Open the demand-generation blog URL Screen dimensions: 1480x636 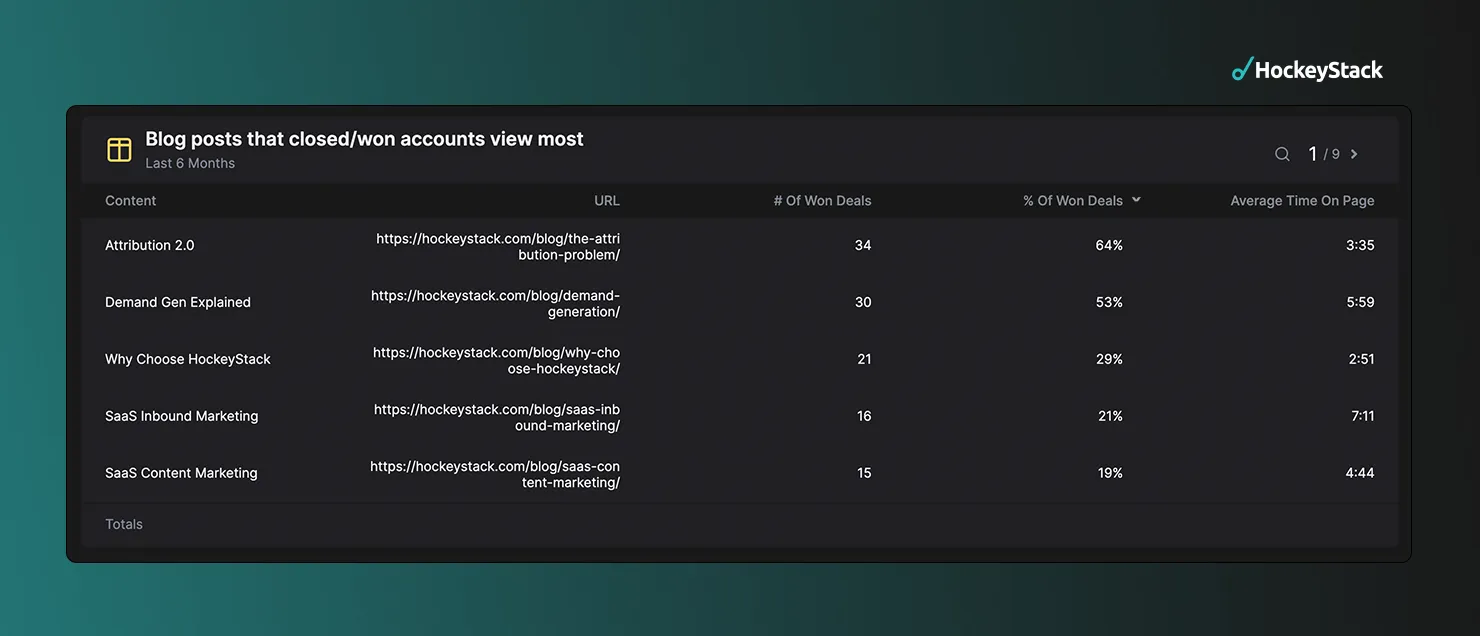(495, 304)
